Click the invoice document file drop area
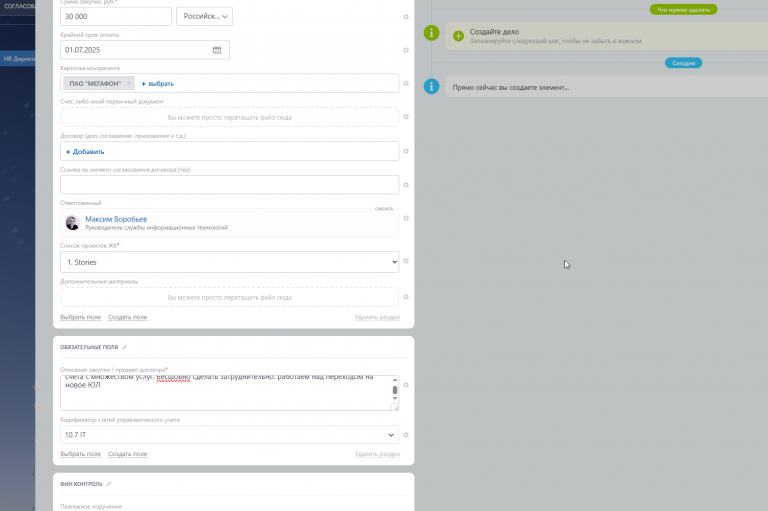The width and height of the screenshot is (768, 511). coord(229,118)
